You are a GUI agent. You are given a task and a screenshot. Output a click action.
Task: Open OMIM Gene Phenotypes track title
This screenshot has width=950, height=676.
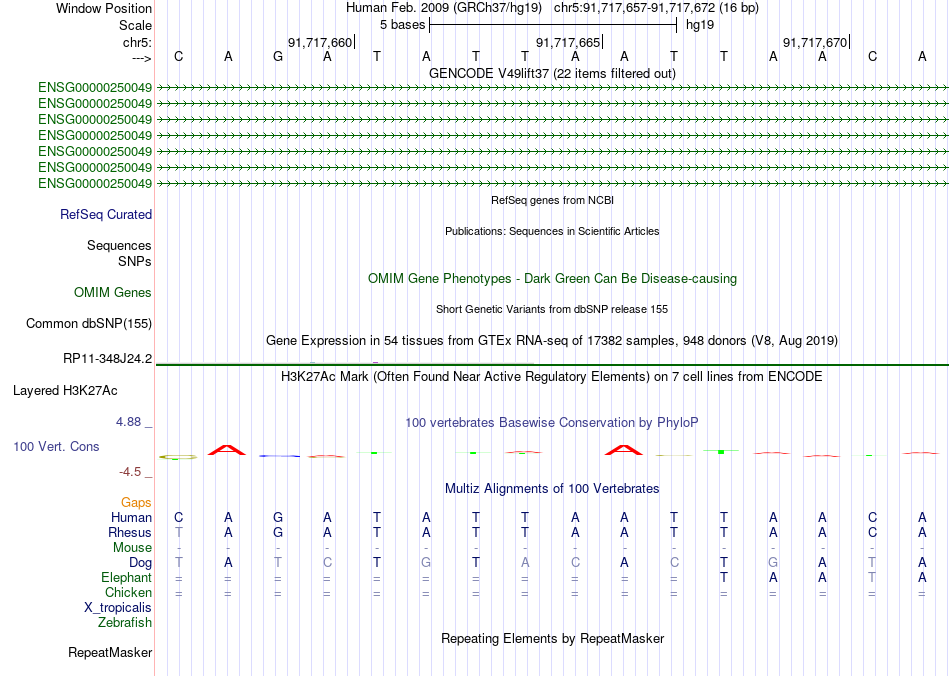[552, 279]
